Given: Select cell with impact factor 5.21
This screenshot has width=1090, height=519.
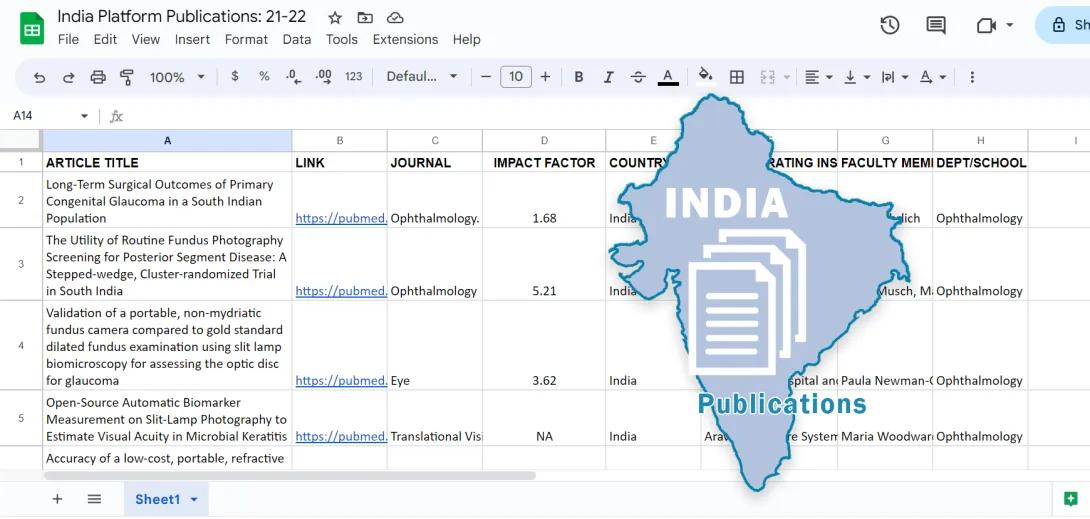Looking at the screenshot, I should pyautogui.click(x=544, y=265).
